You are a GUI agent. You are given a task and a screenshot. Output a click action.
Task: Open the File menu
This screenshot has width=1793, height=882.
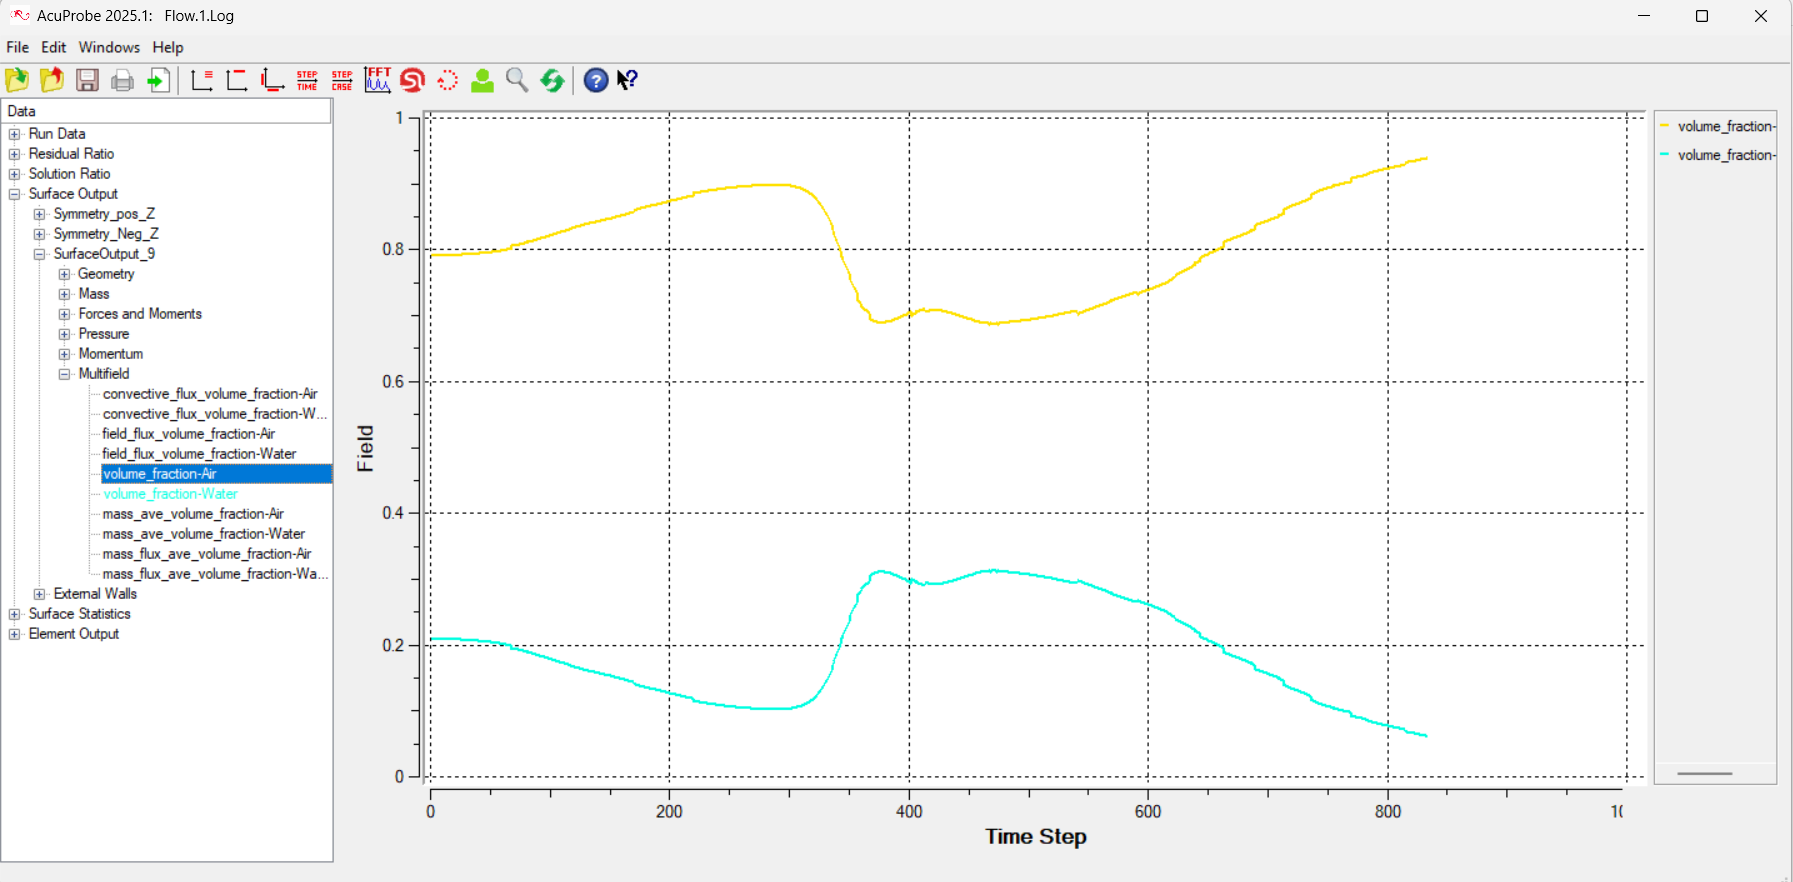pyautogui.click(x=17, y=47)
